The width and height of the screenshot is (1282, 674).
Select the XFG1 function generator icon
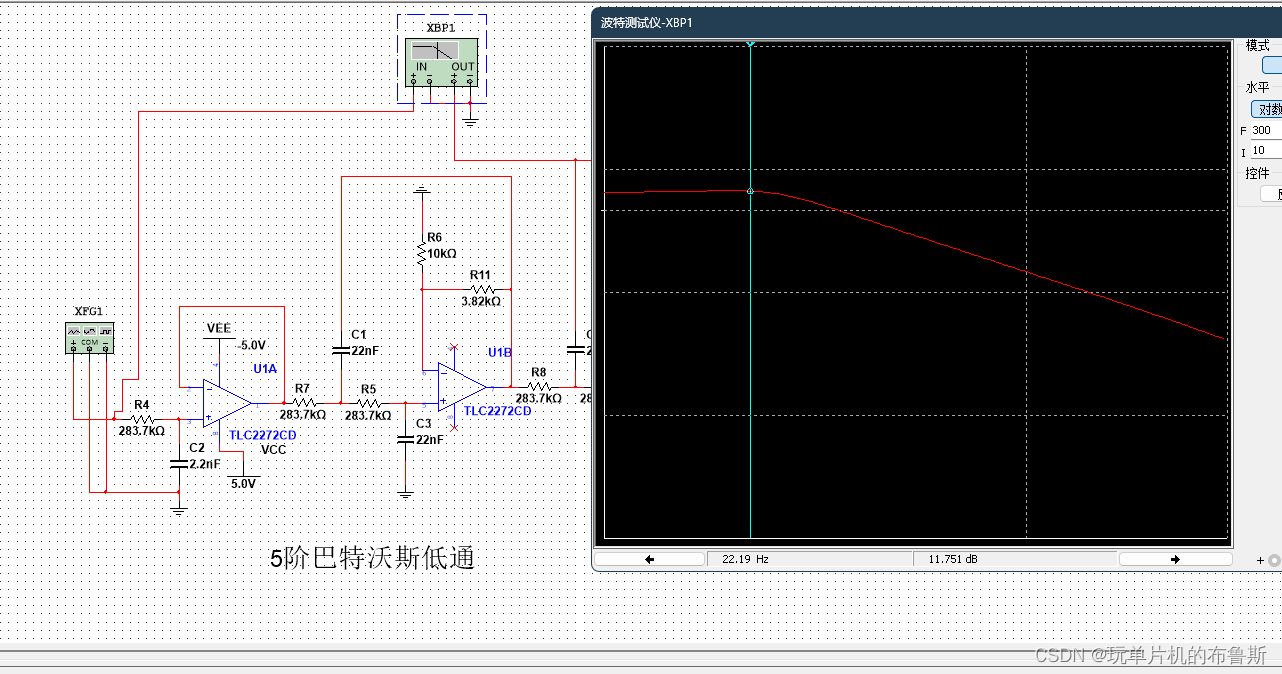pos(89,338)
